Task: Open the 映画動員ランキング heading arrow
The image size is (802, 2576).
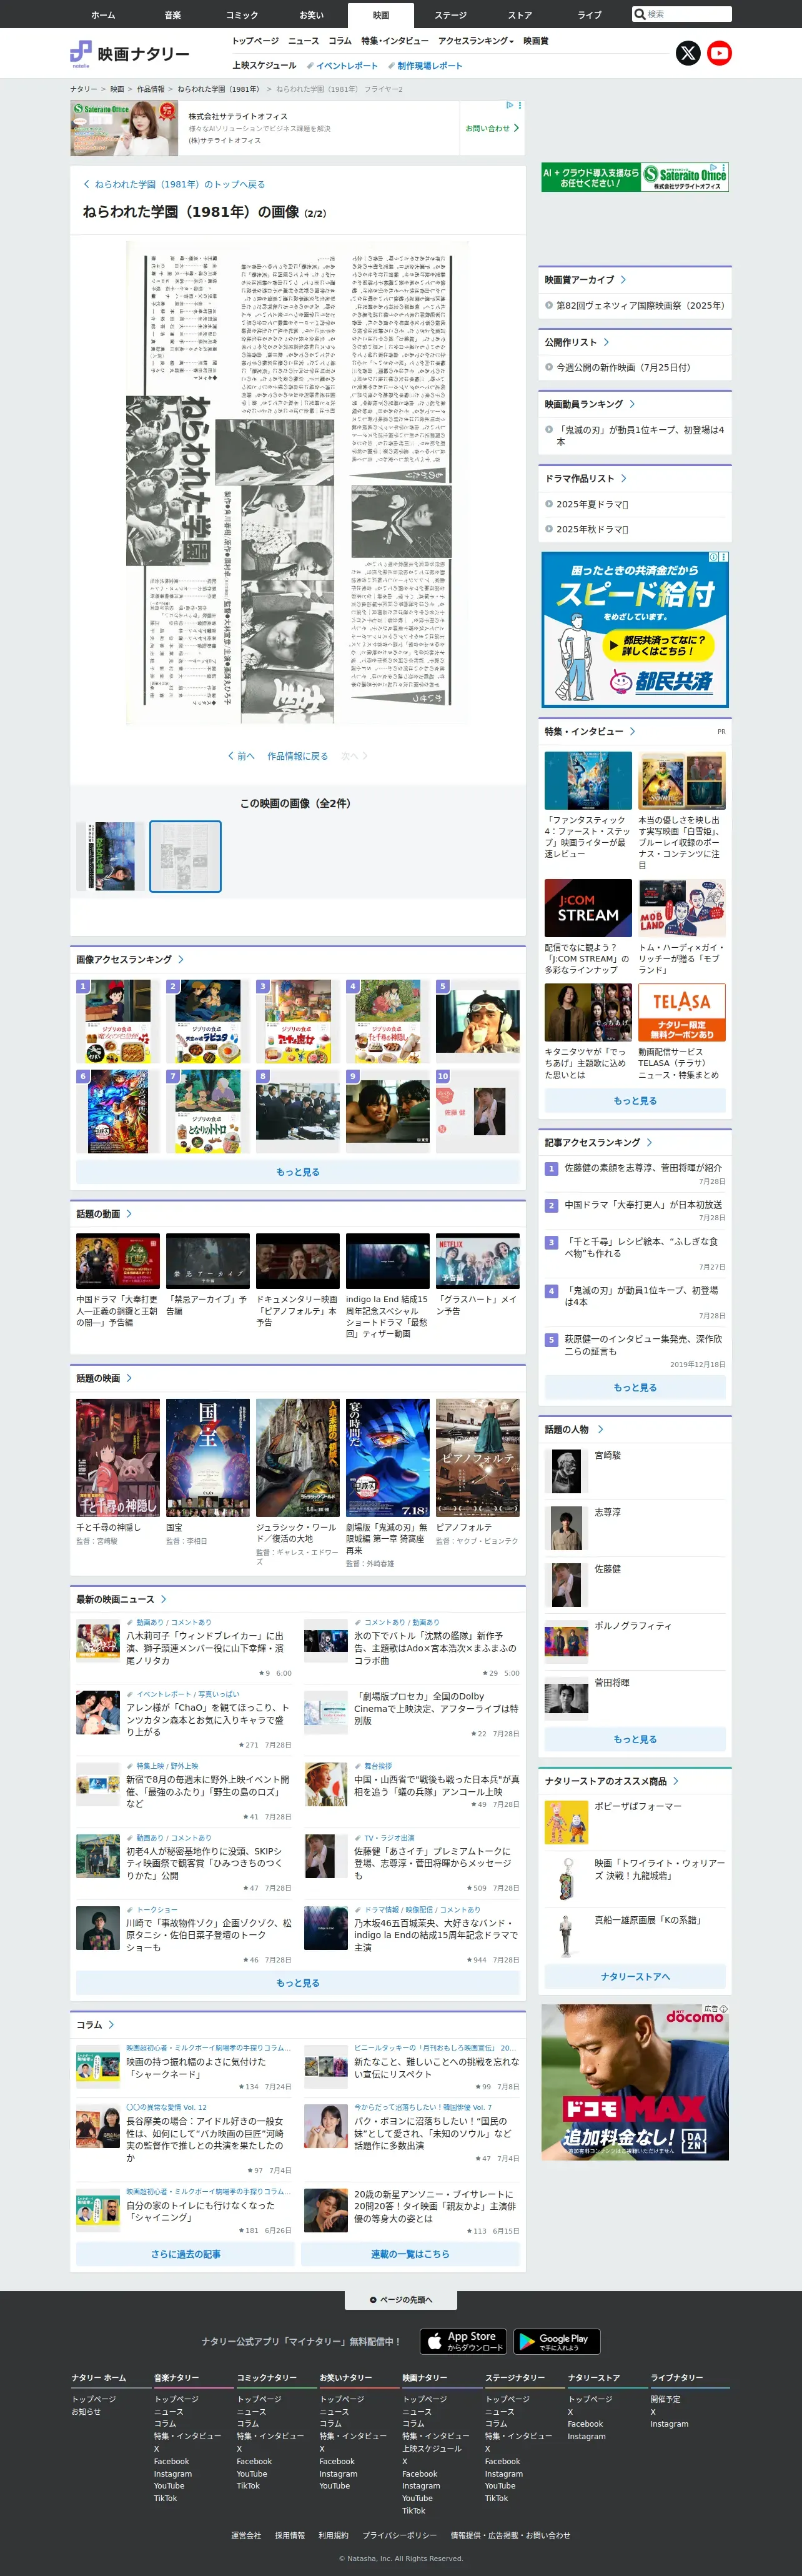Action: [x=632, y=404]
